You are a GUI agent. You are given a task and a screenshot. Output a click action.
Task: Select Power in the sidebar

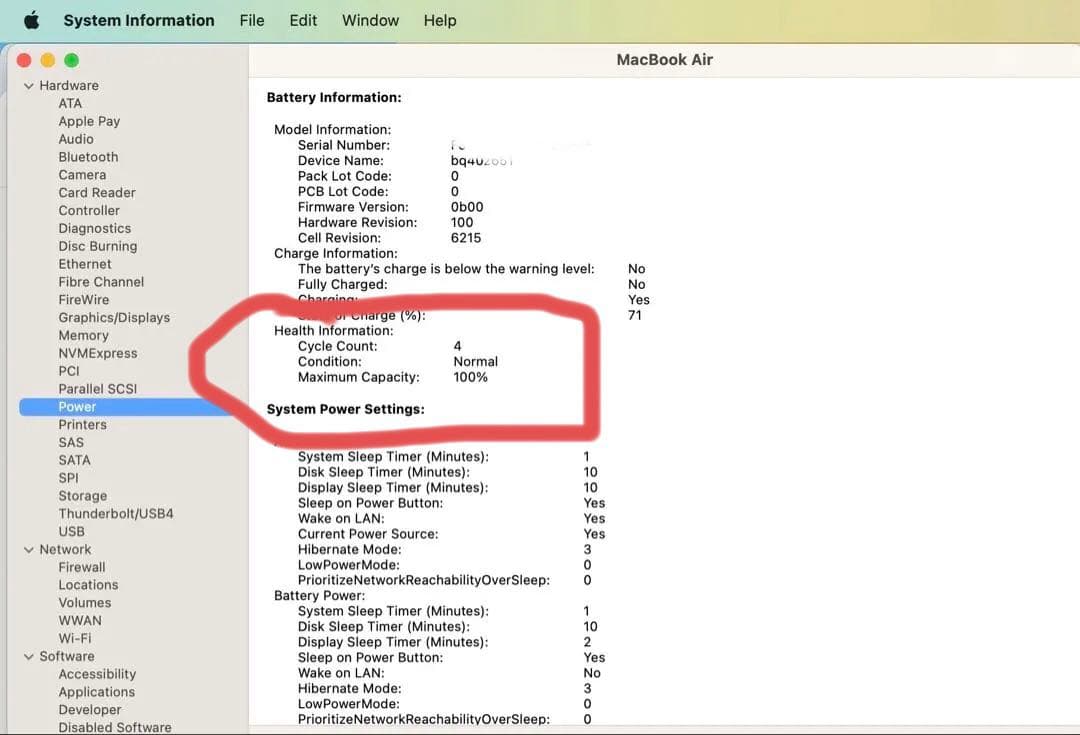pos(77,407)
